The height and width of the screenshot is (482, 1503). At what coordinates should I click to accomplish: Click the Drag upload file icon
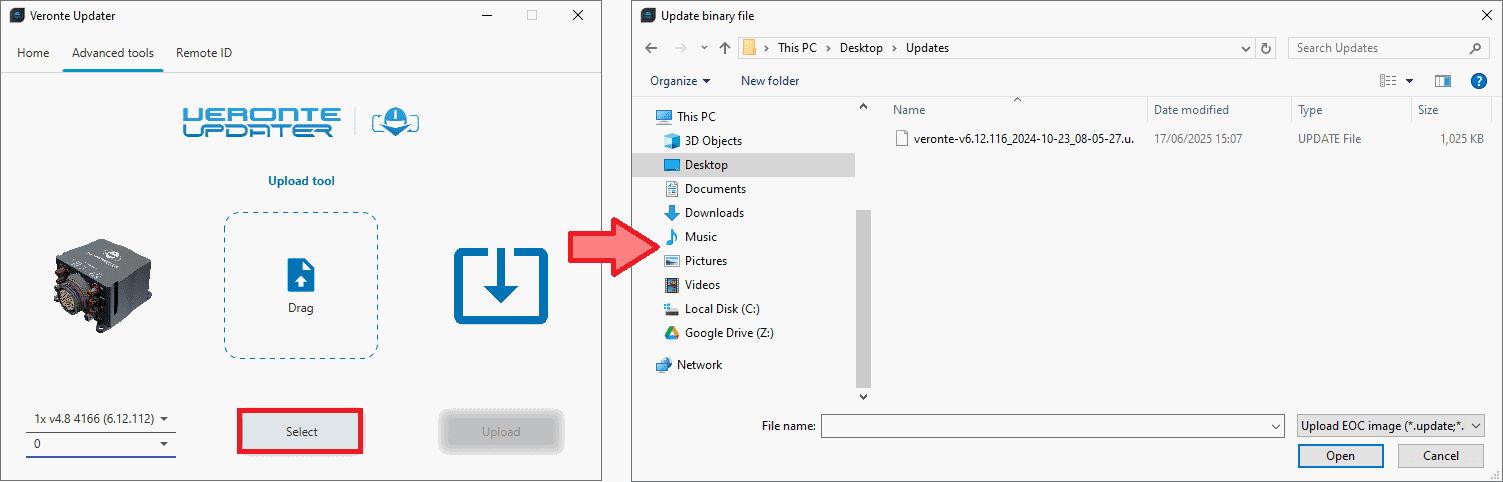coord(301,275)
